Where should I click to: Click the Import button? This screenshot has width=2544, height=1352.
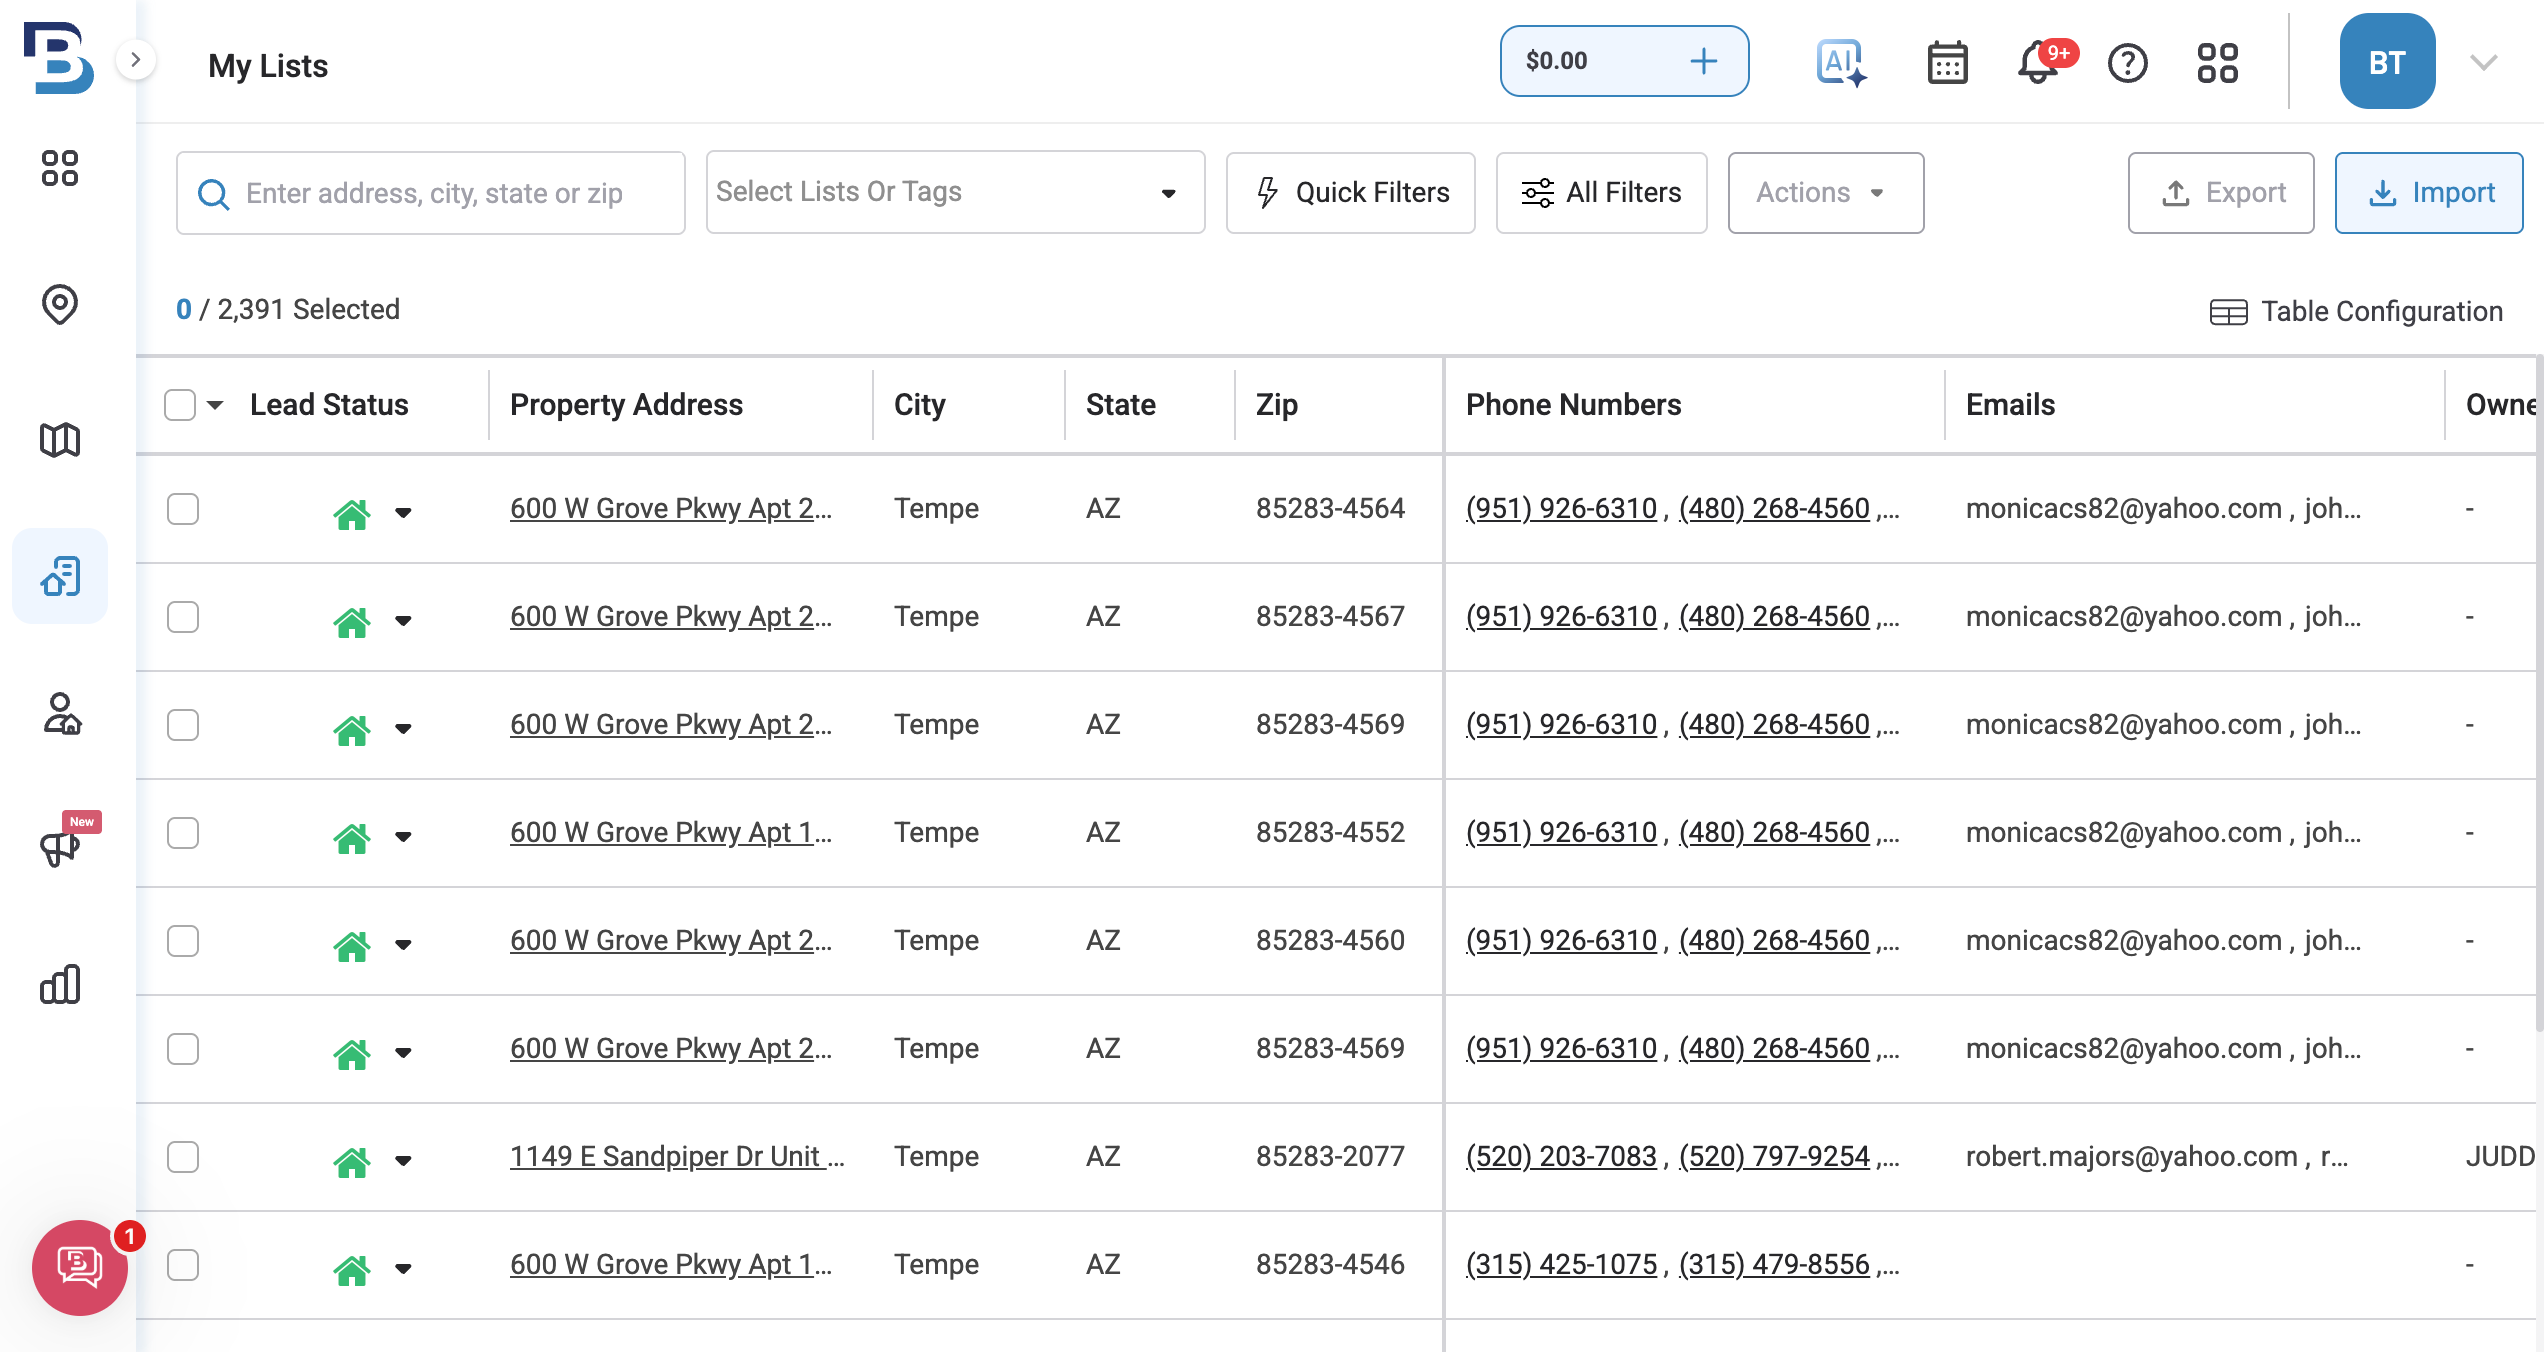click(x=2429, y=192)
